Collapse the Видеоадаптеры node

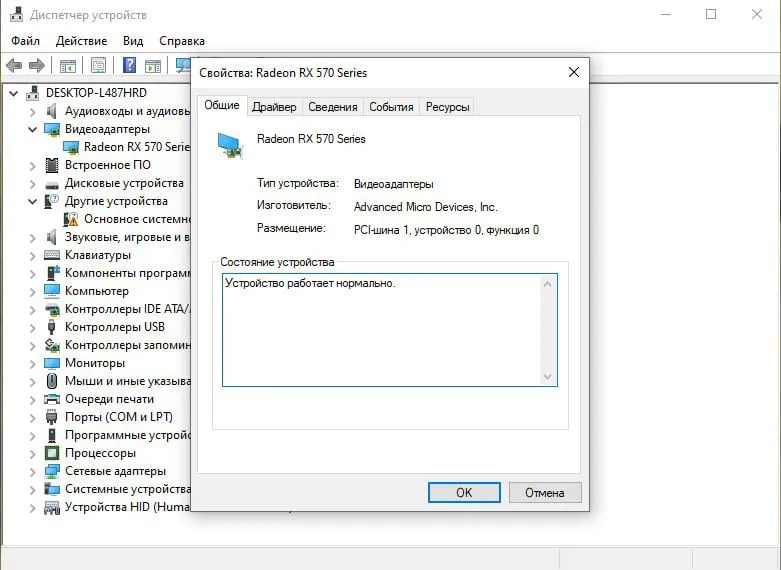[32, 130]
